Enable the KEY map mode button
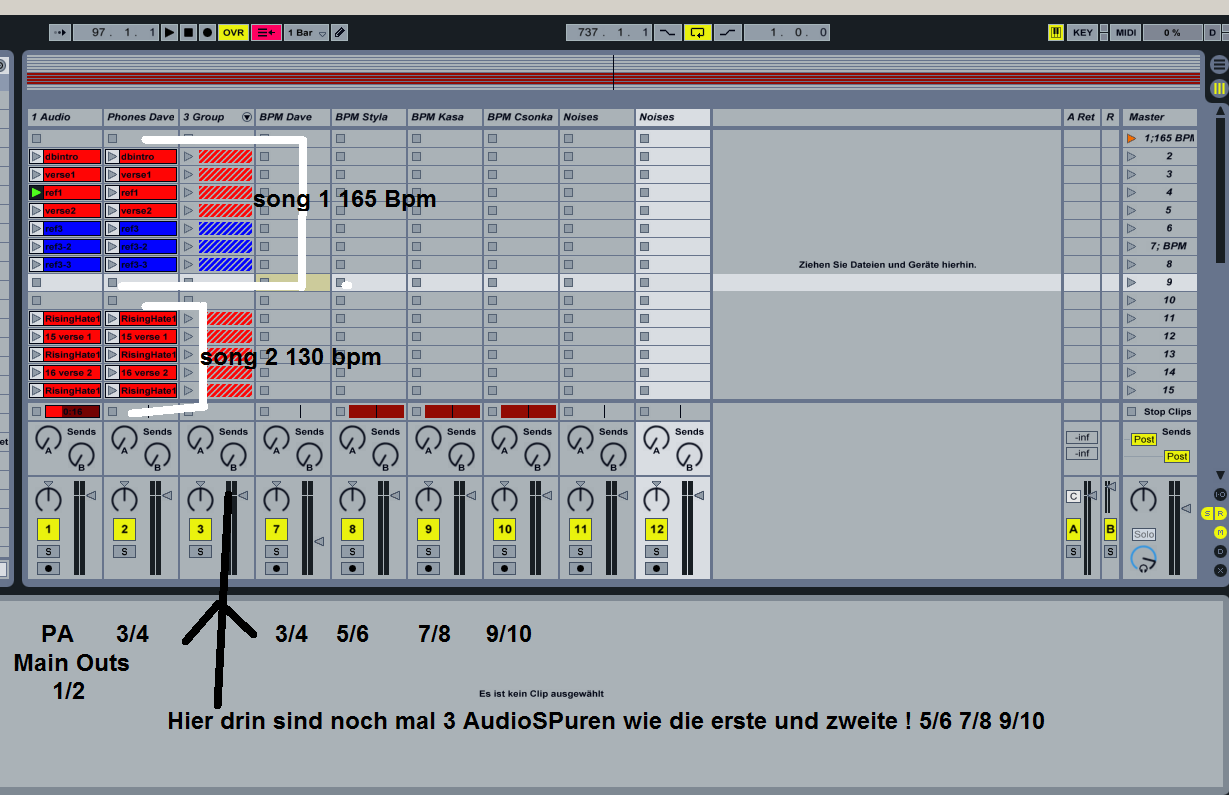The height and width of the screenshot is (795, 1229). click(x=1083, y=33)
